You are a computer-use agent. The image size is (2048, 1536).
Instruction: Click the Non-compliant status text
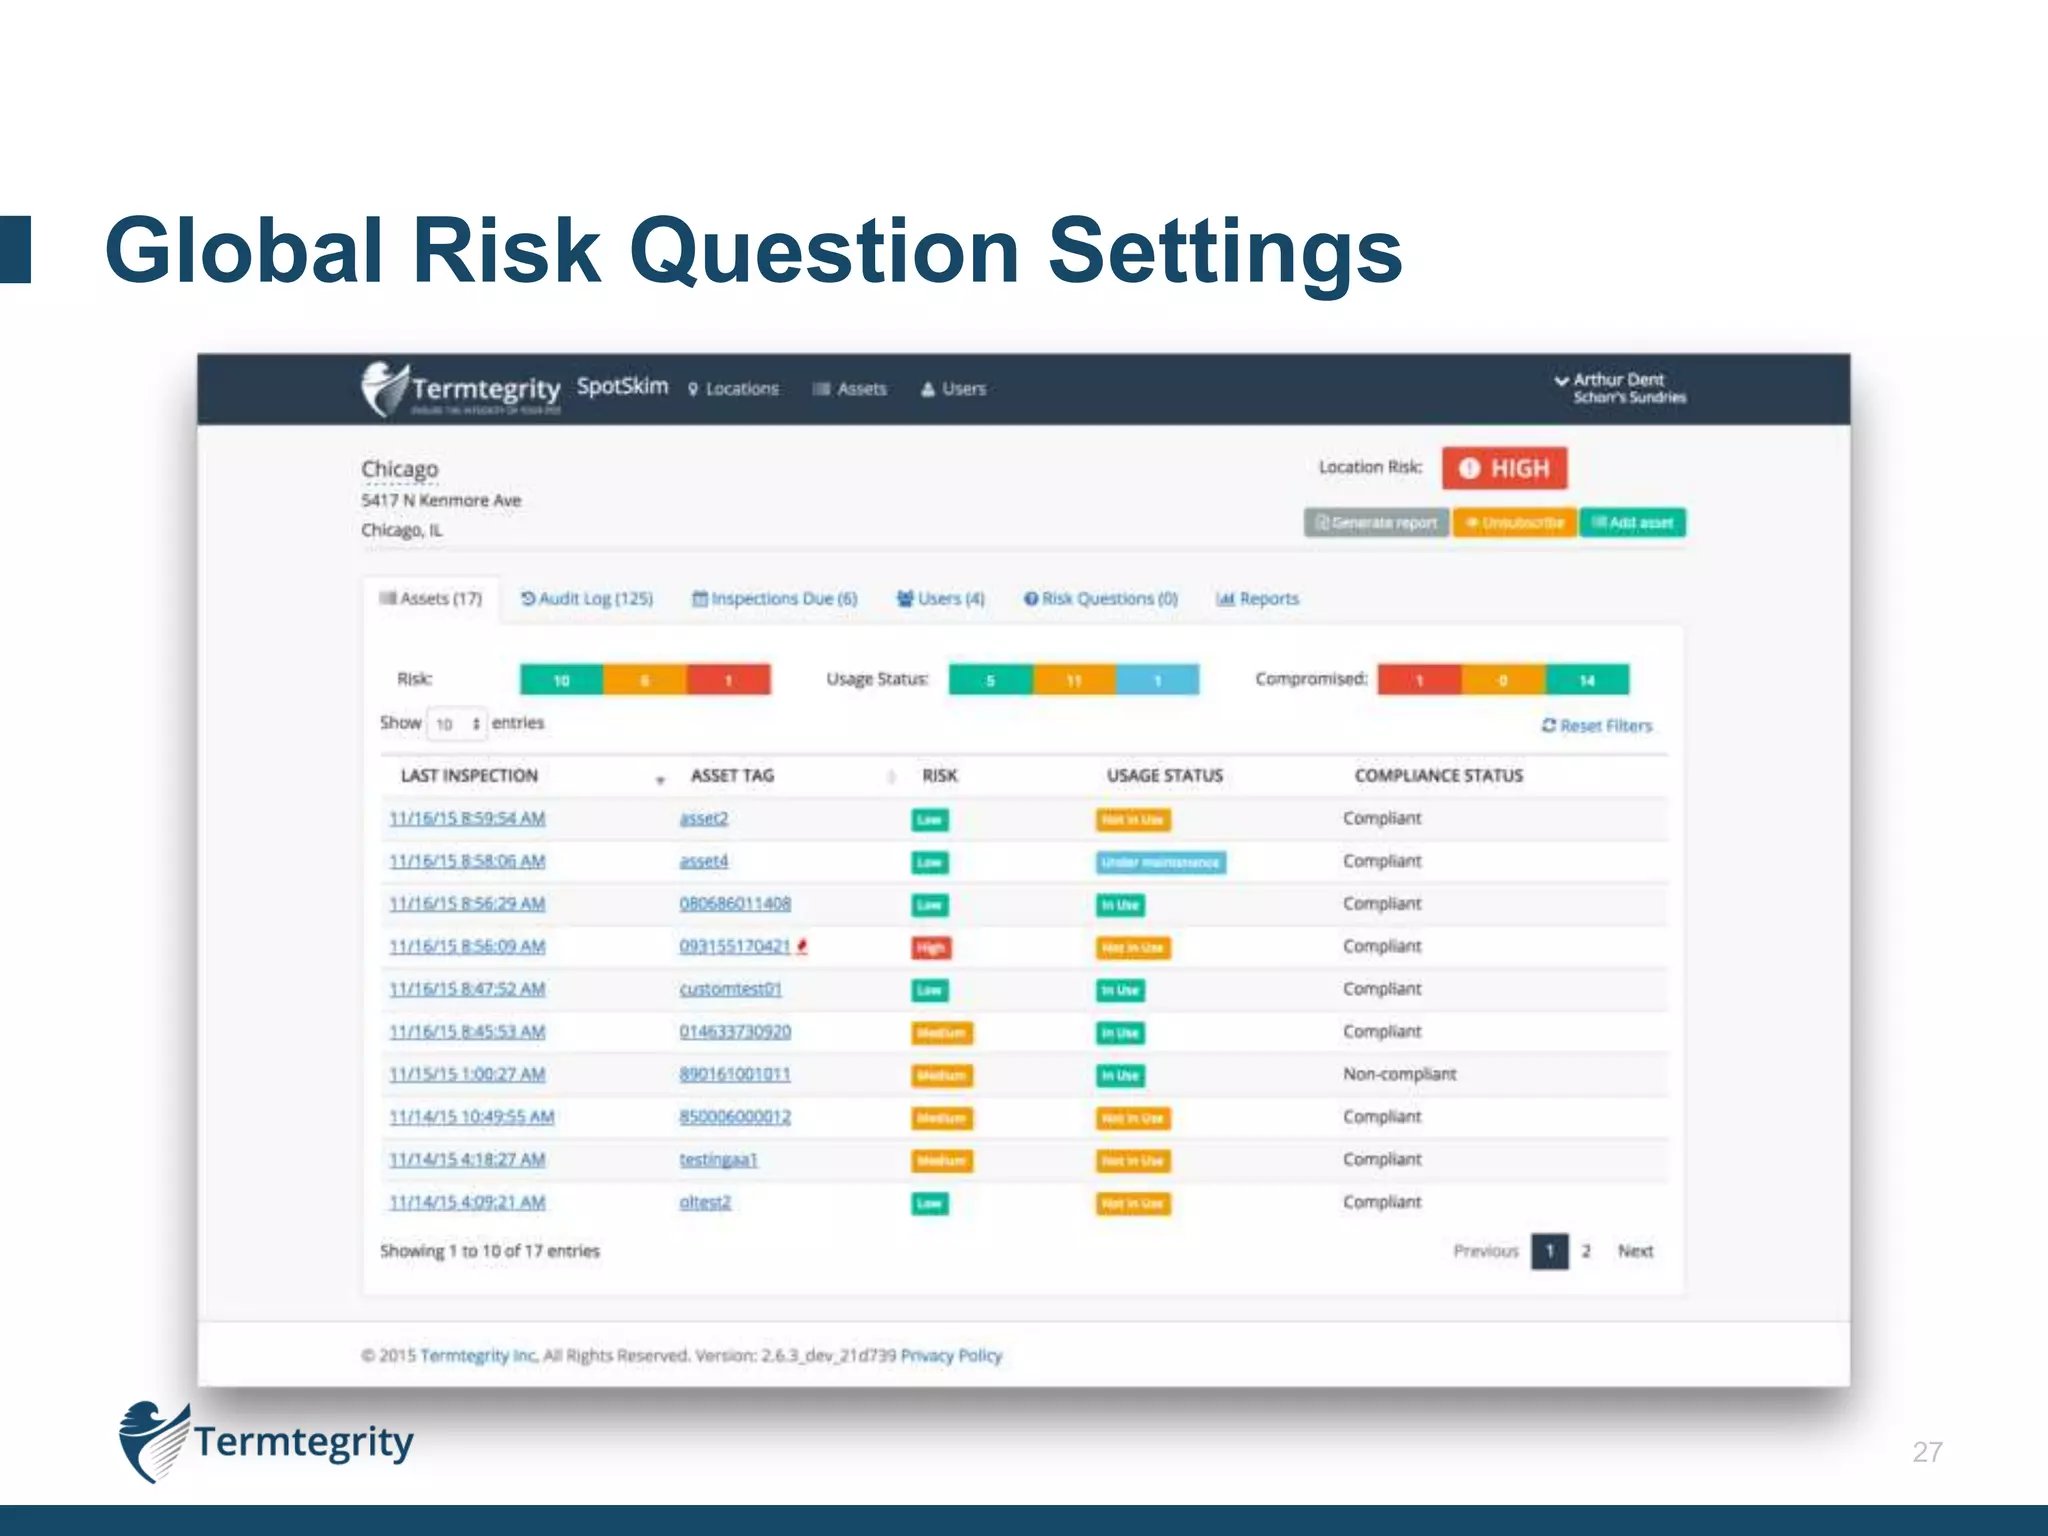coord(1399,1074)
